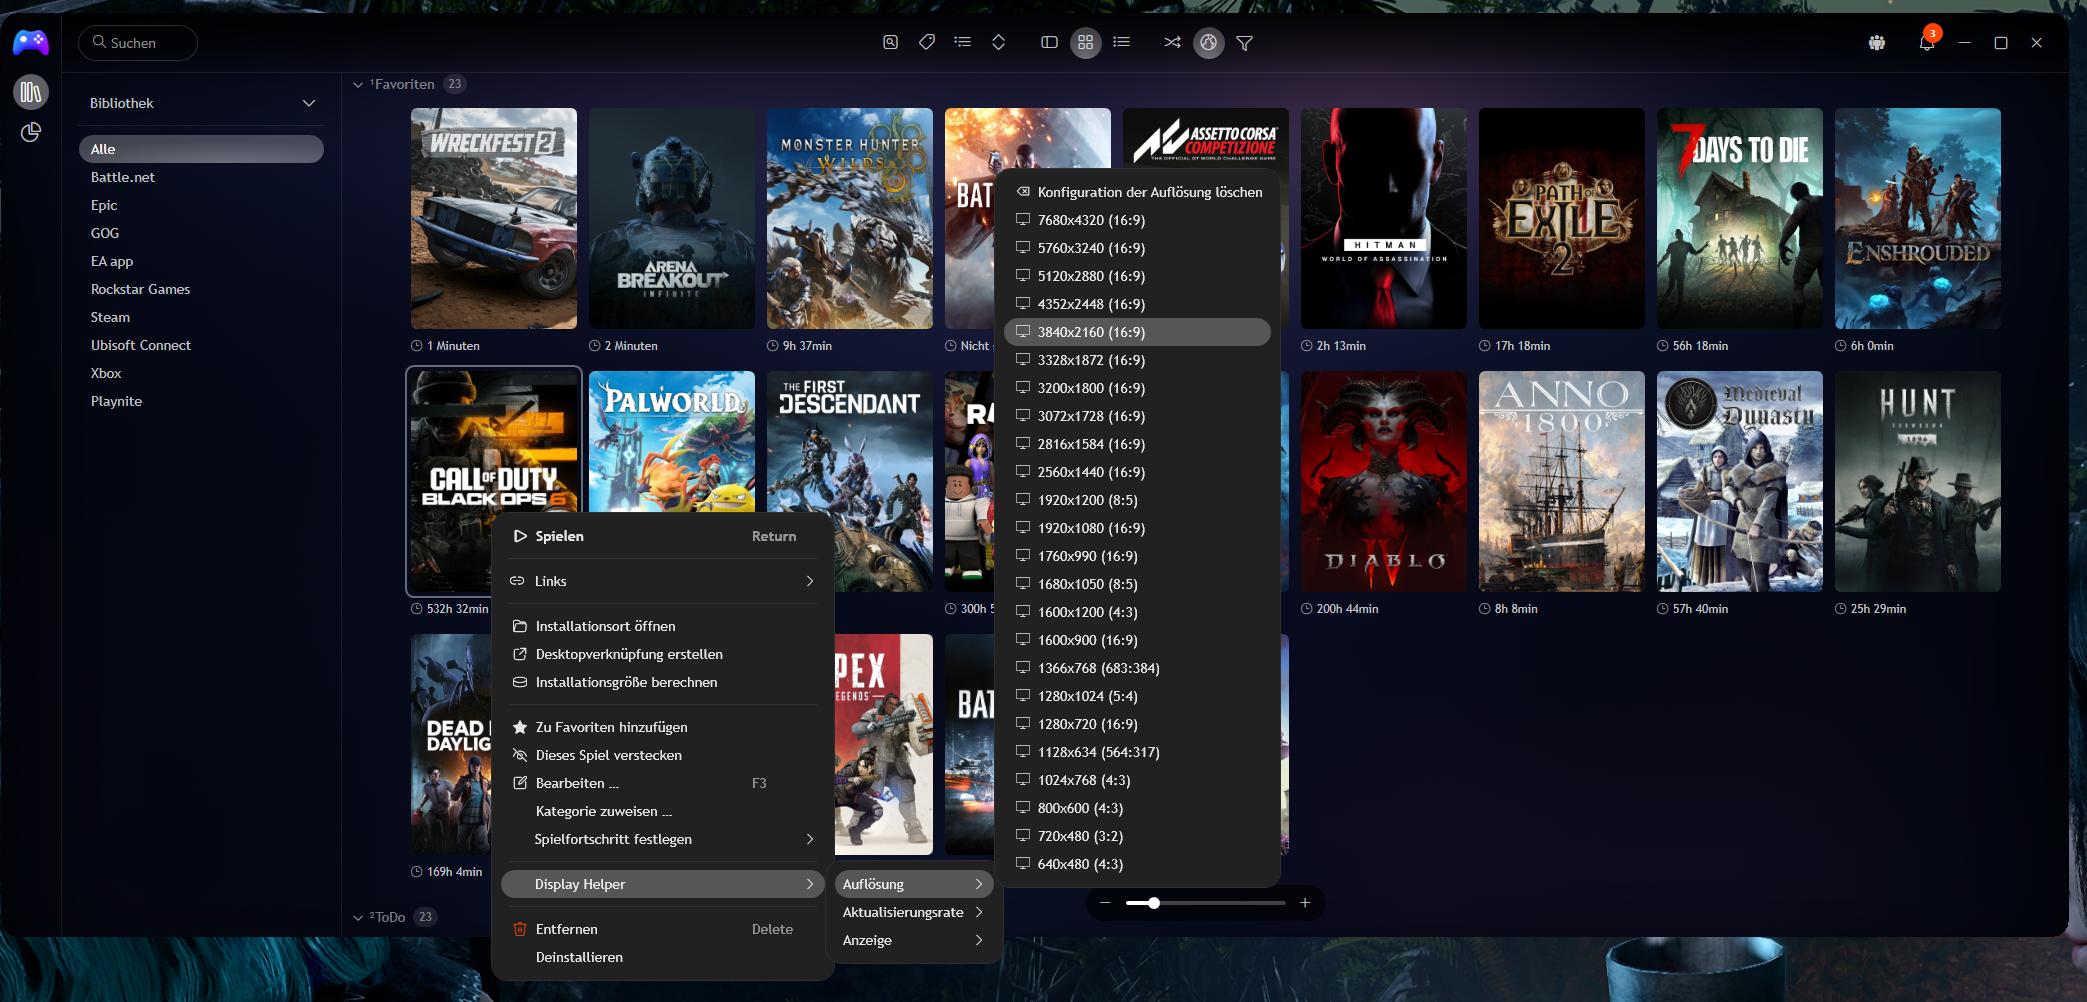This screenshot has height=1002, width=2087.
Task: Open the library view sidebar icon
Action: pyautogui.click(x=31, y=92)
